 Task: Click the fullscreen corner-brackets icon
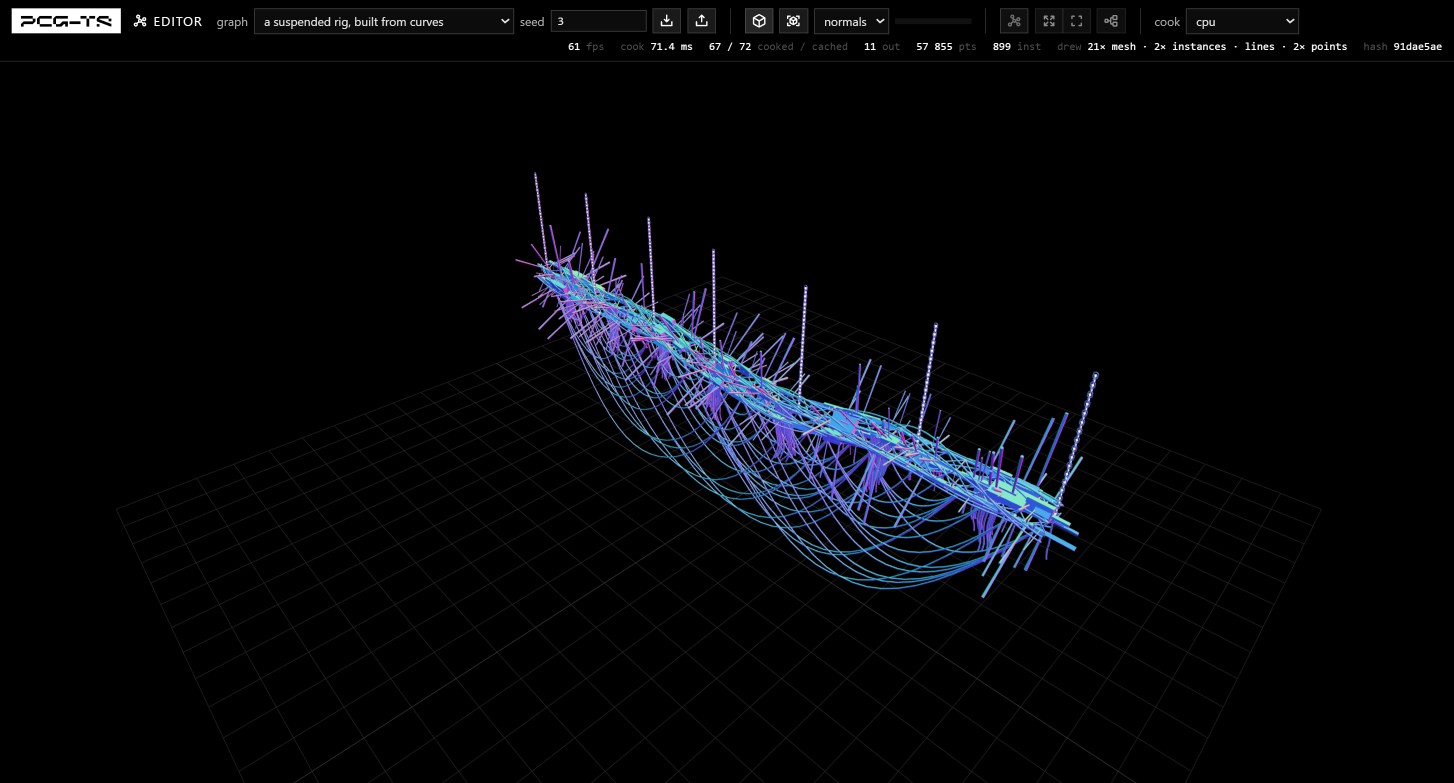click(1077, 21)
